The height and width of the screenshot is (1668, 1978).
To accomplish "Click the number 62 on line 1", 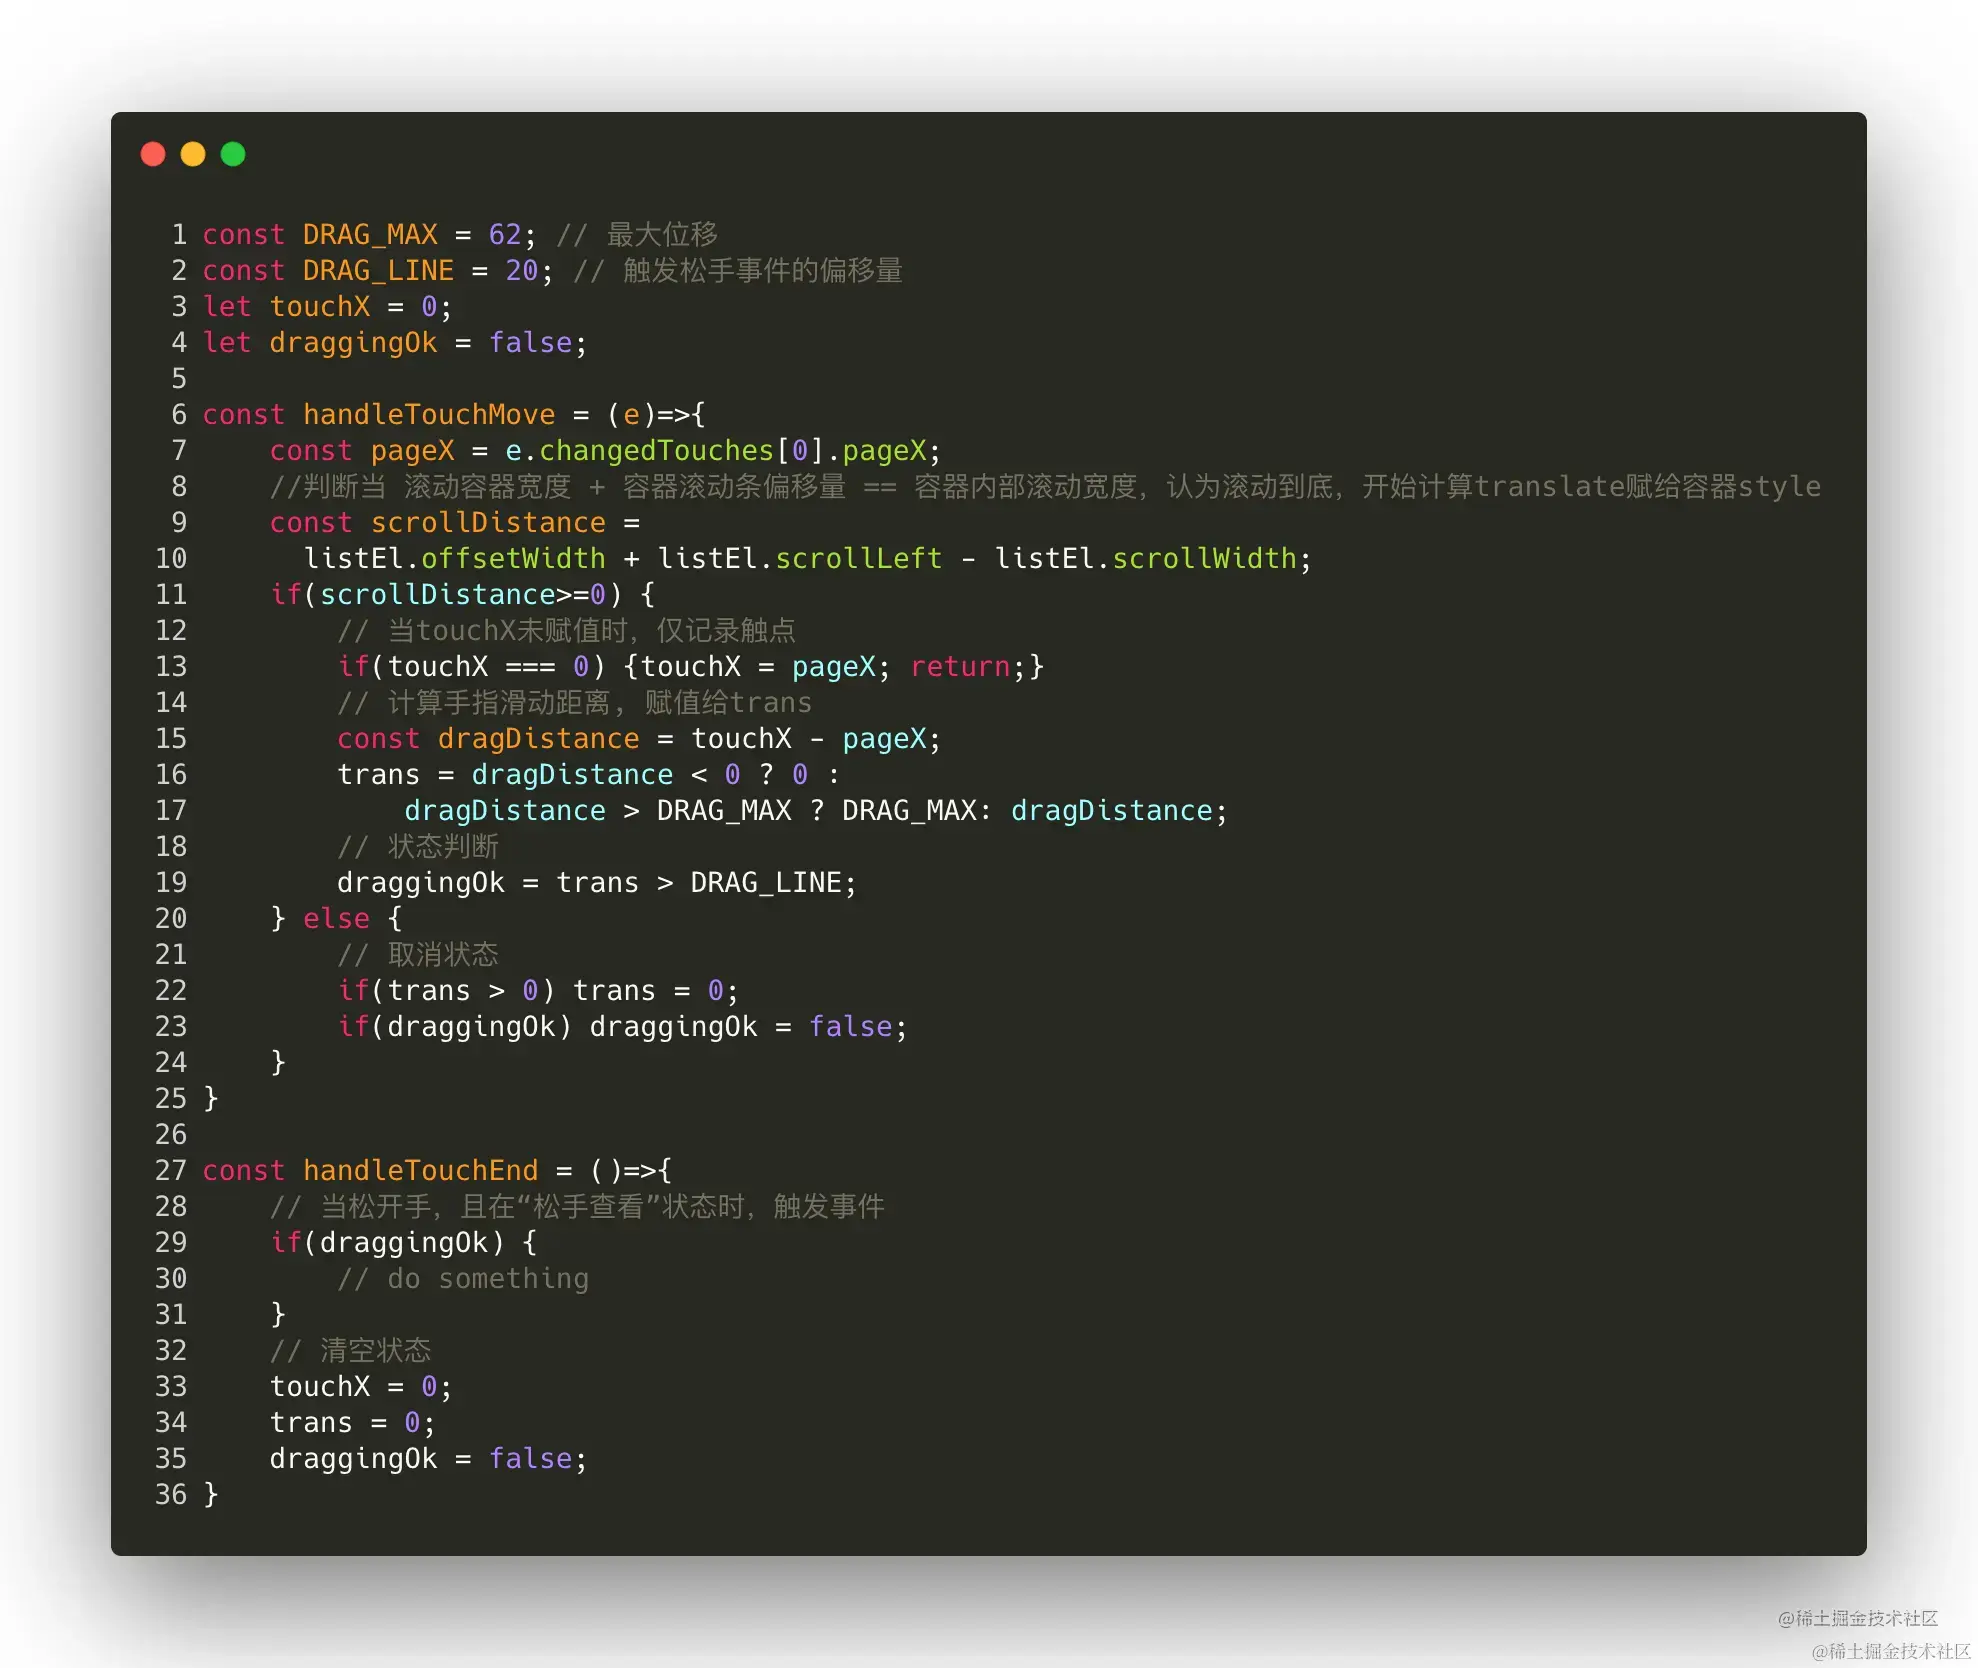I will (x=504, y=235).
